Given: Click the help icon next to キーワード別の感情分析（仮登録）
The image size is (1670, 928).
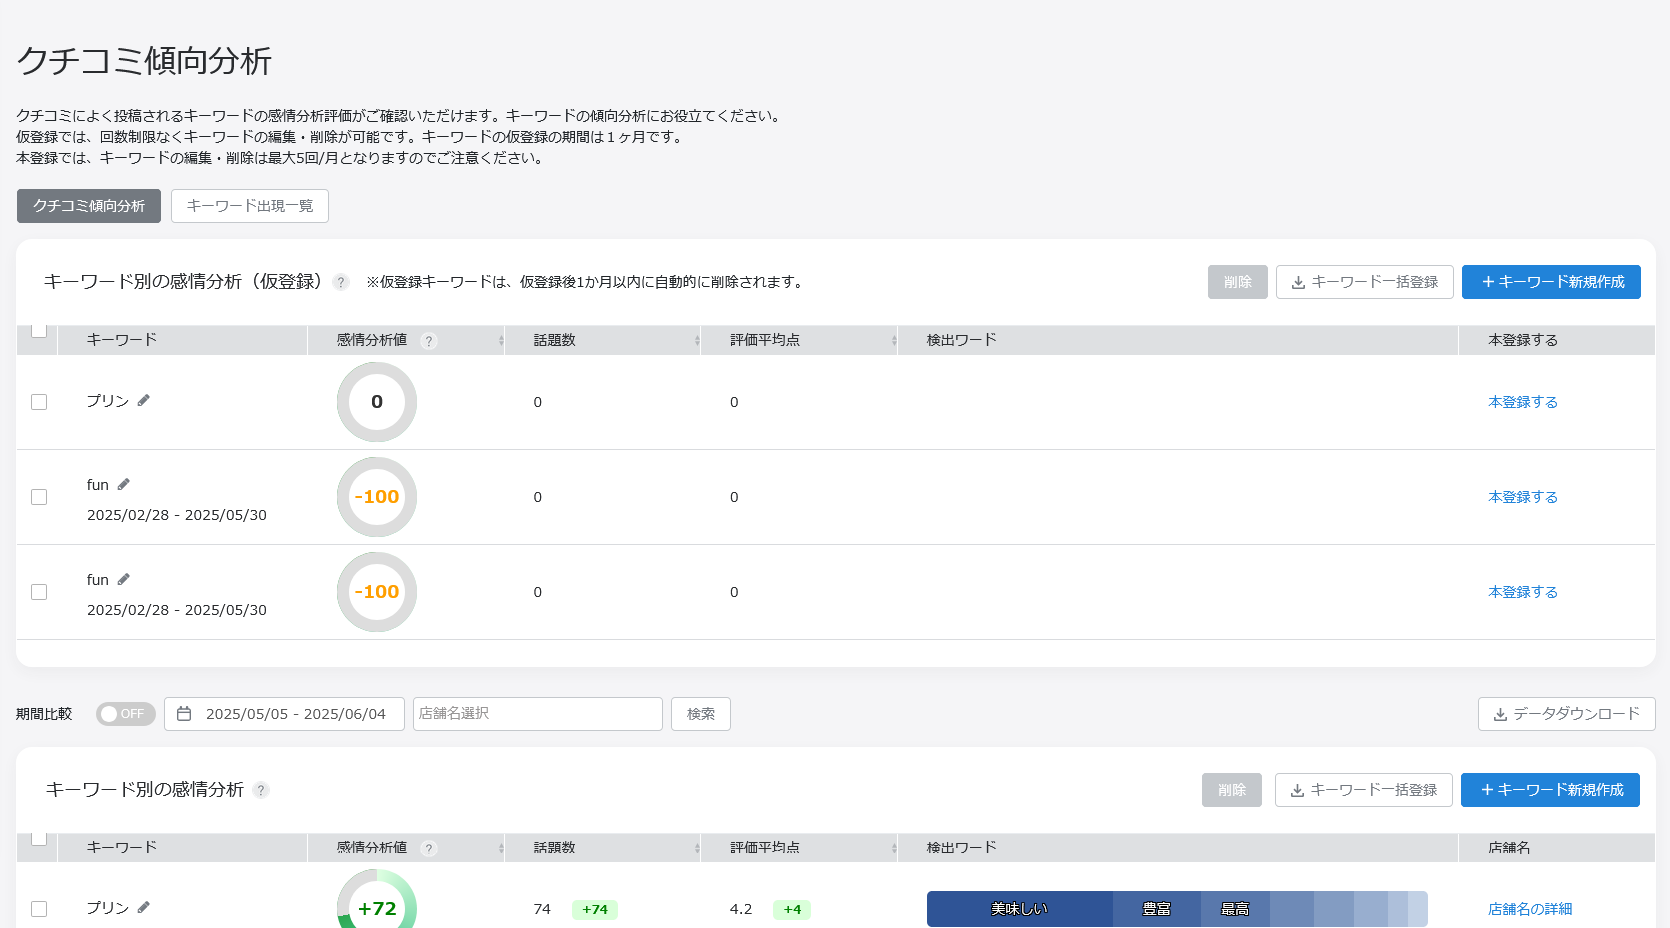Looking at the screenshot, I should pos(341,283).
